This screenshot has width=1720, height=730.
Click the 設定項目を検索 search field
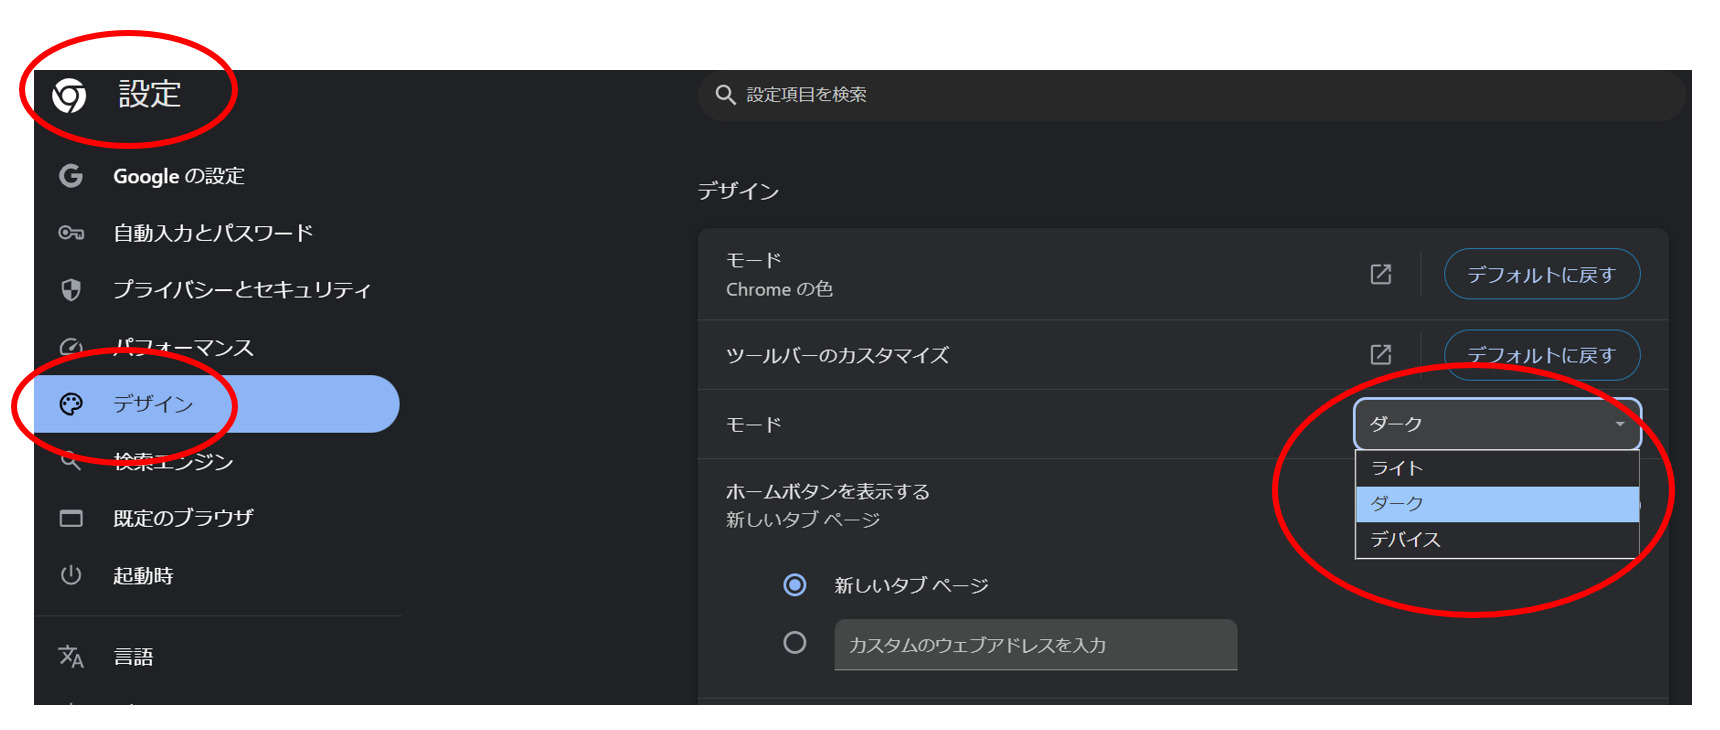[x=1190, y=95]
